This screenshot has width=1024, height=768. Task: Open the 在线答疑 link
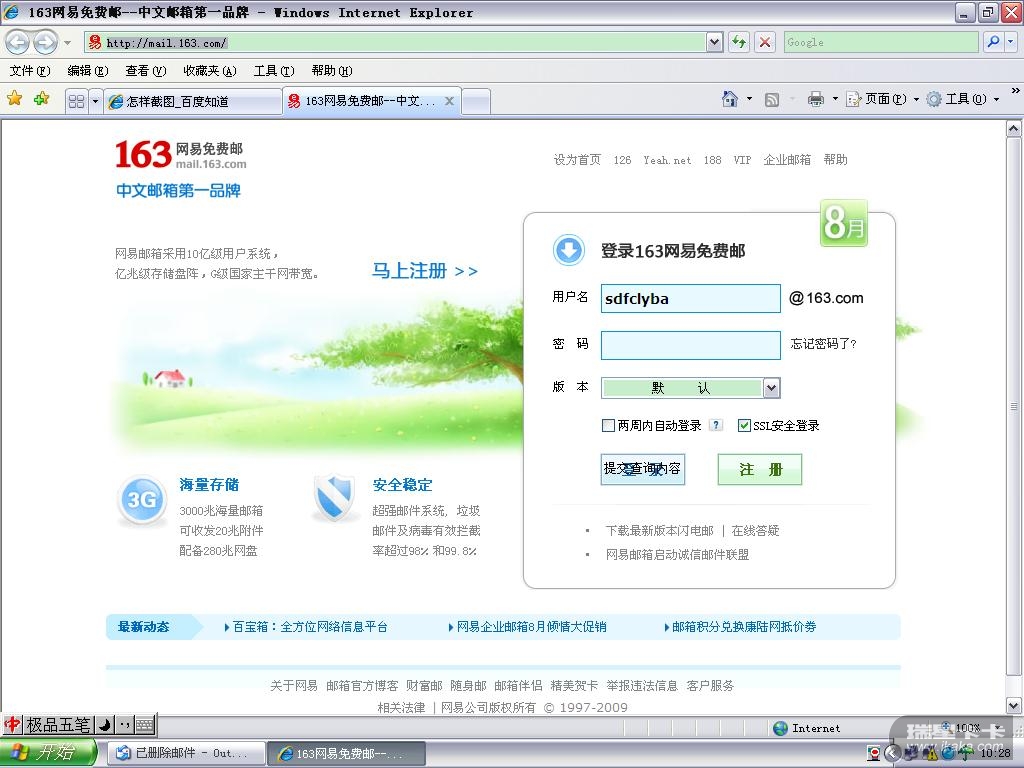756,531
